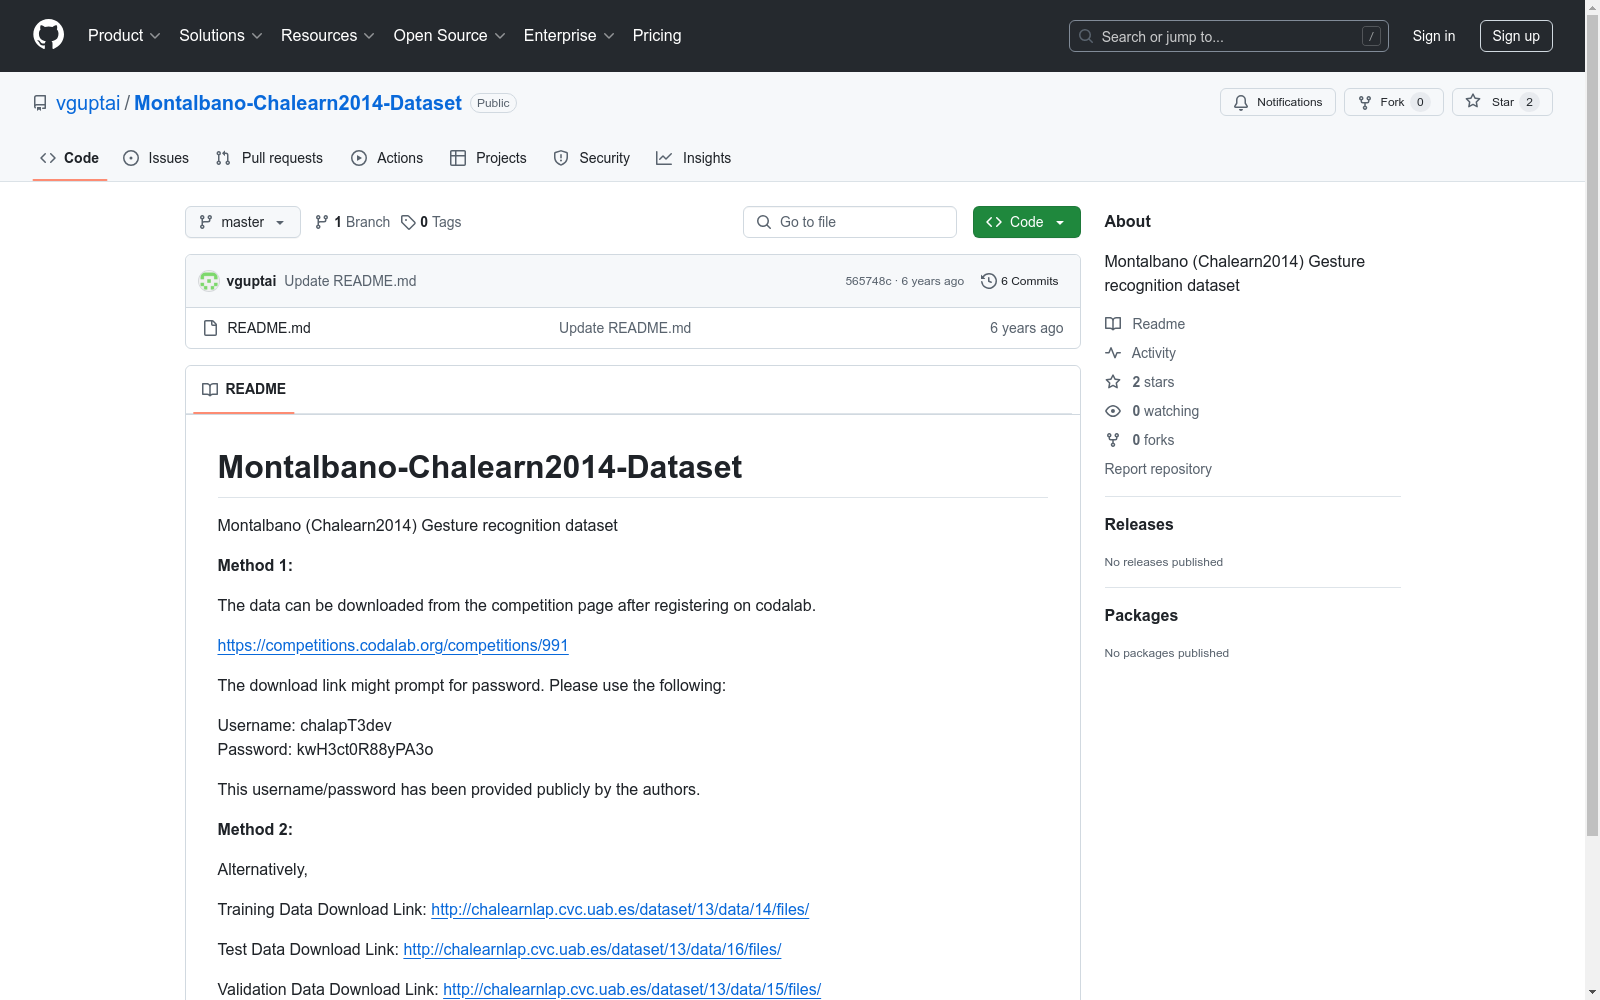Screen dimensions: 1600x1000
Task: Expand the Product menu
Action: pos(124,36)
